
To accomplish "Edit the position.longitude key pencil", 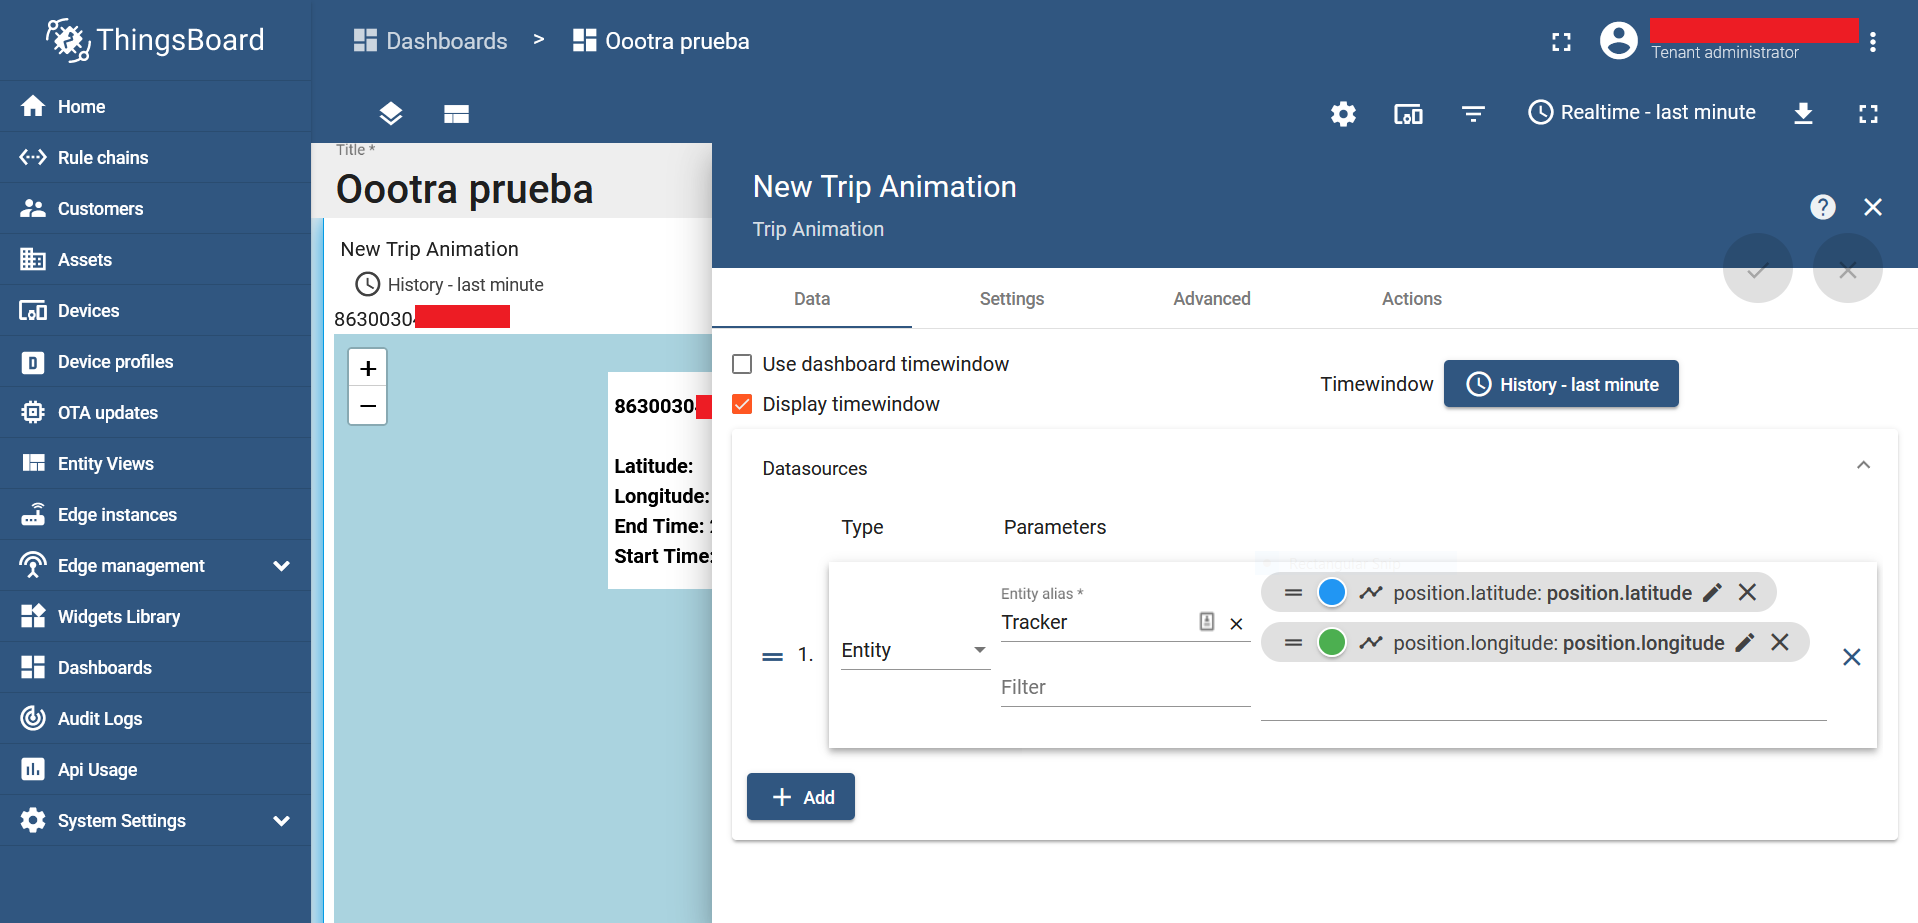I will pos(1745,643).
